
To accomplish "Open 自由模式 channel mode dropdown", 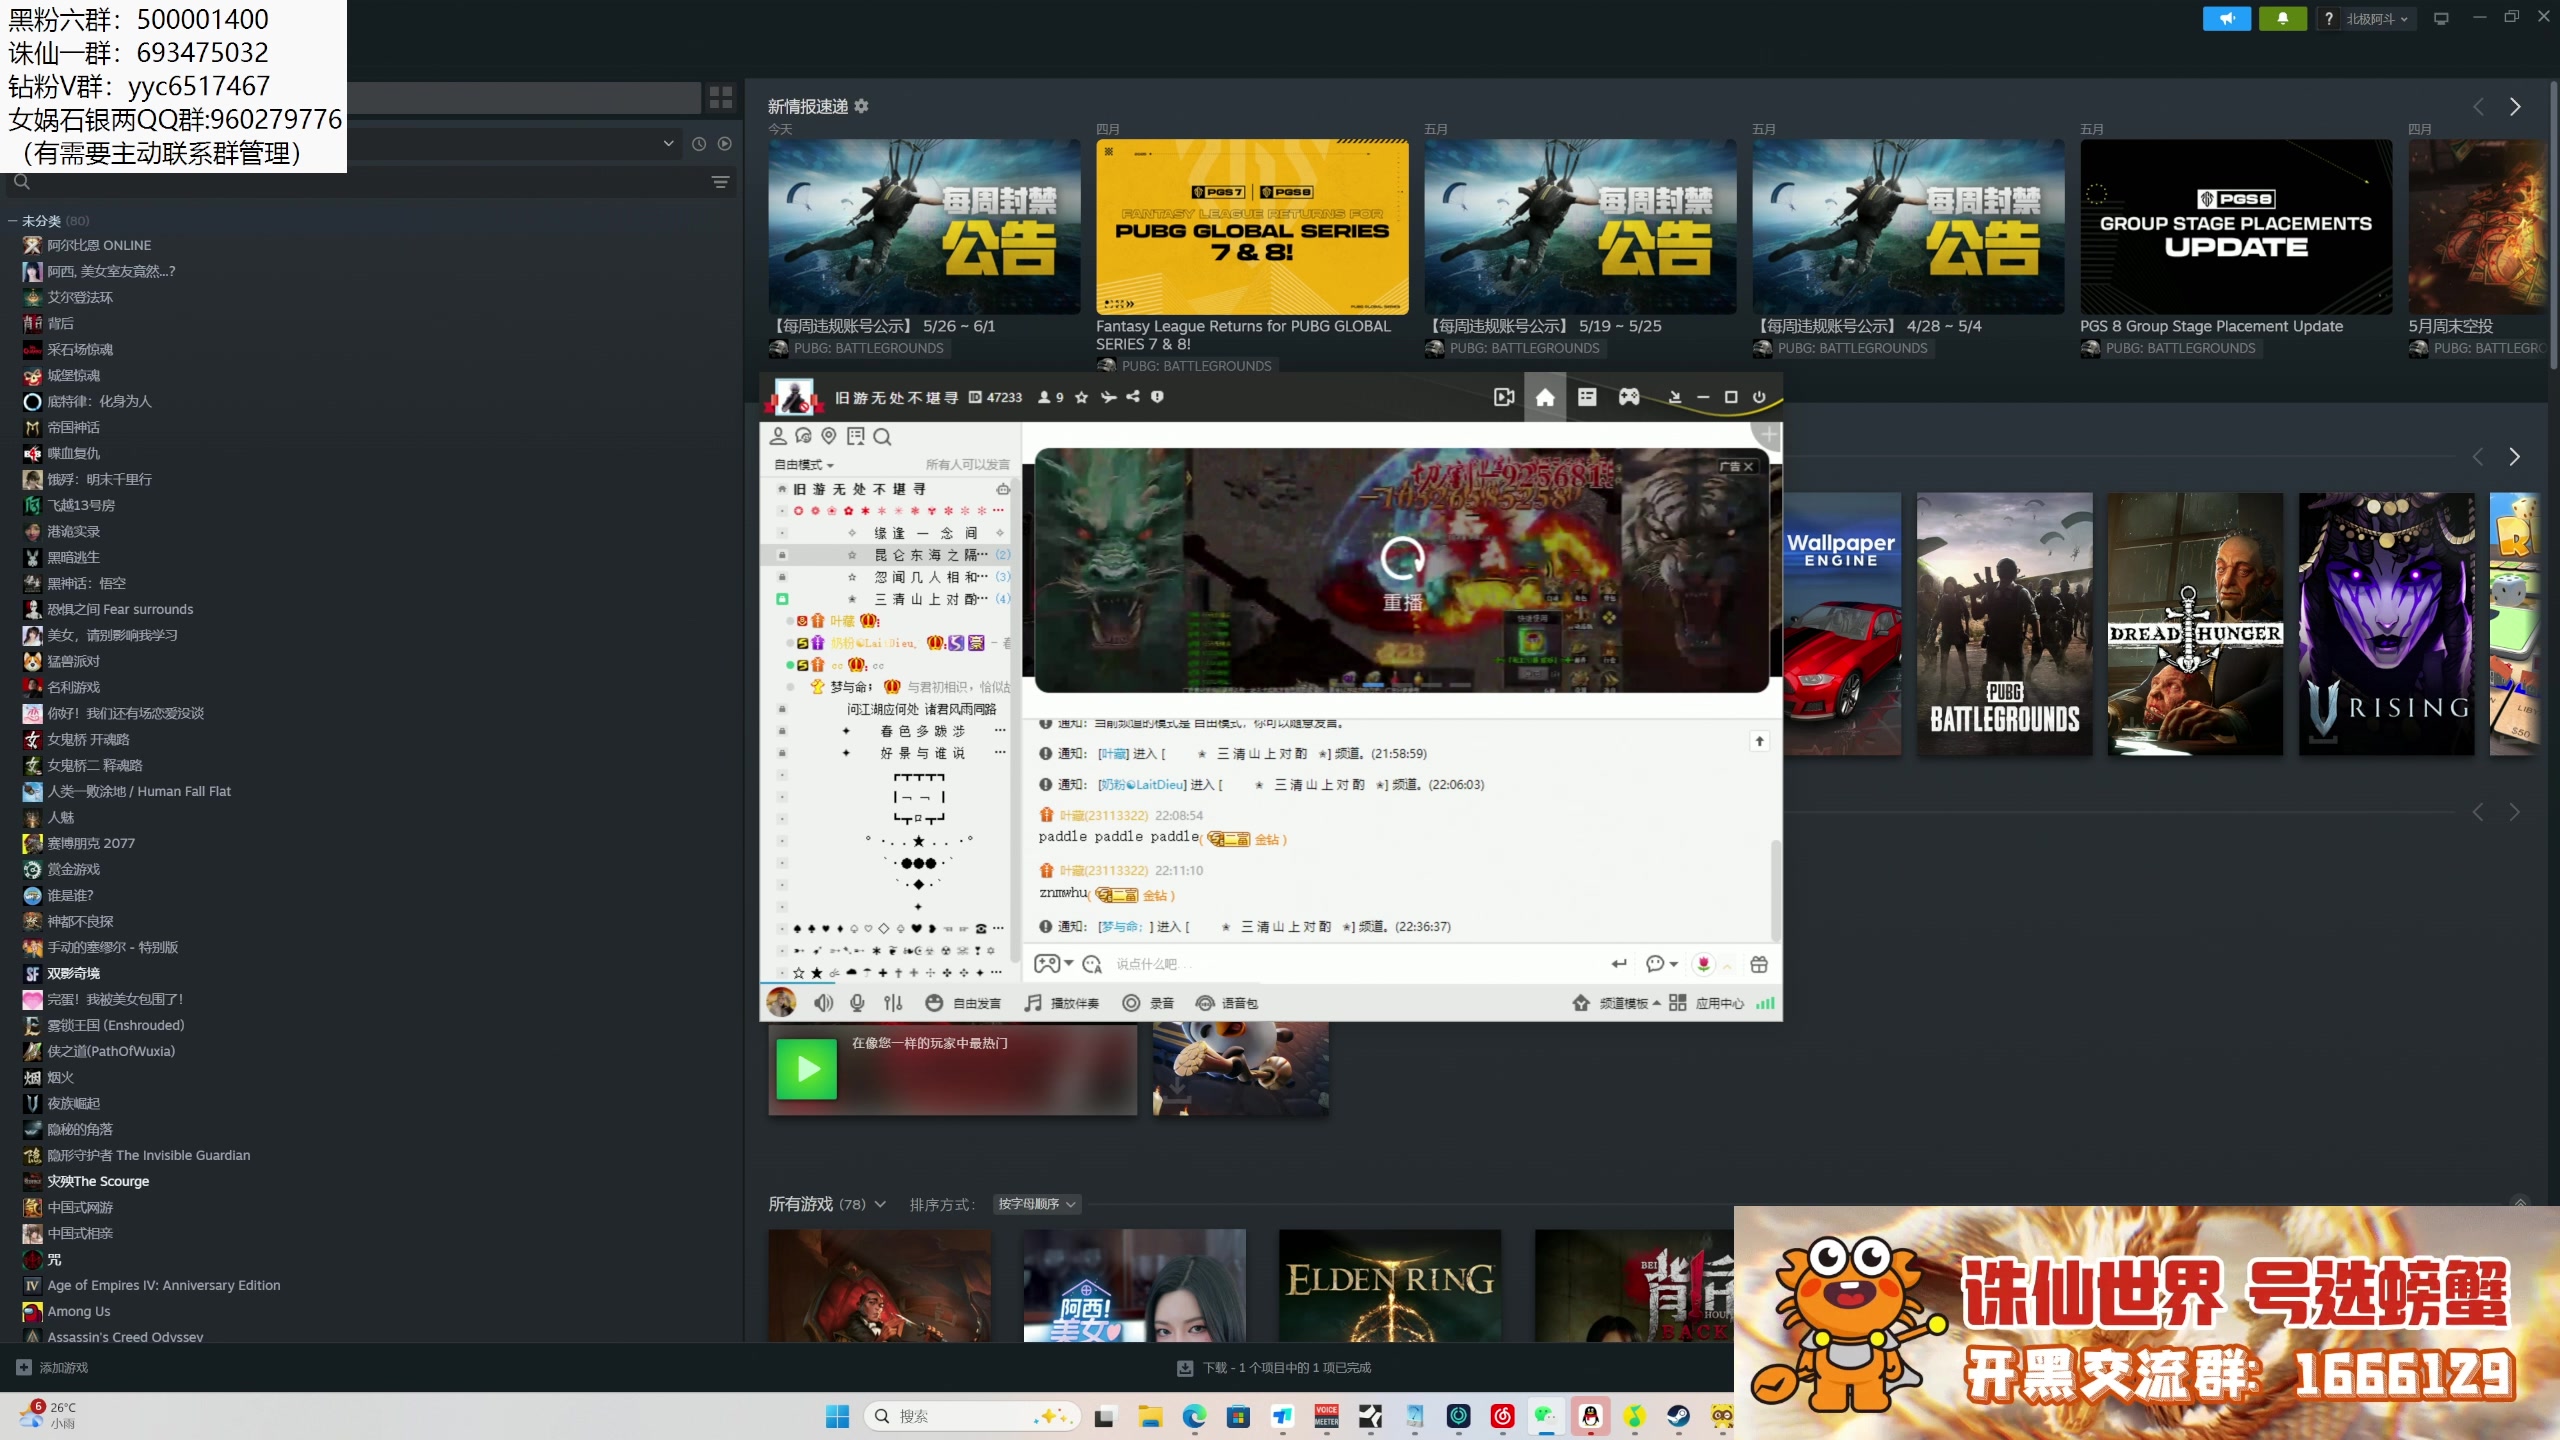I will (804, 465).
